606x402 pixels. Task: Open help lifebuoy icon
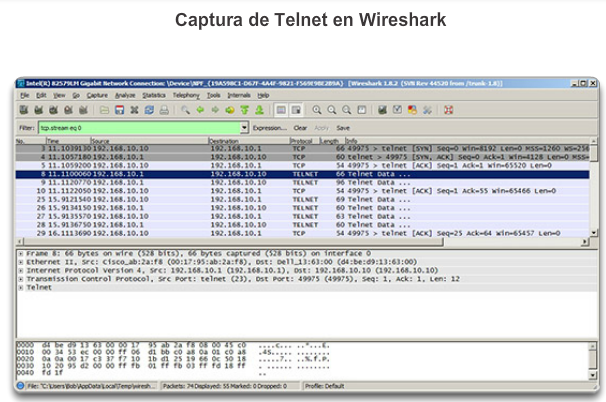[x=448, y=110]
